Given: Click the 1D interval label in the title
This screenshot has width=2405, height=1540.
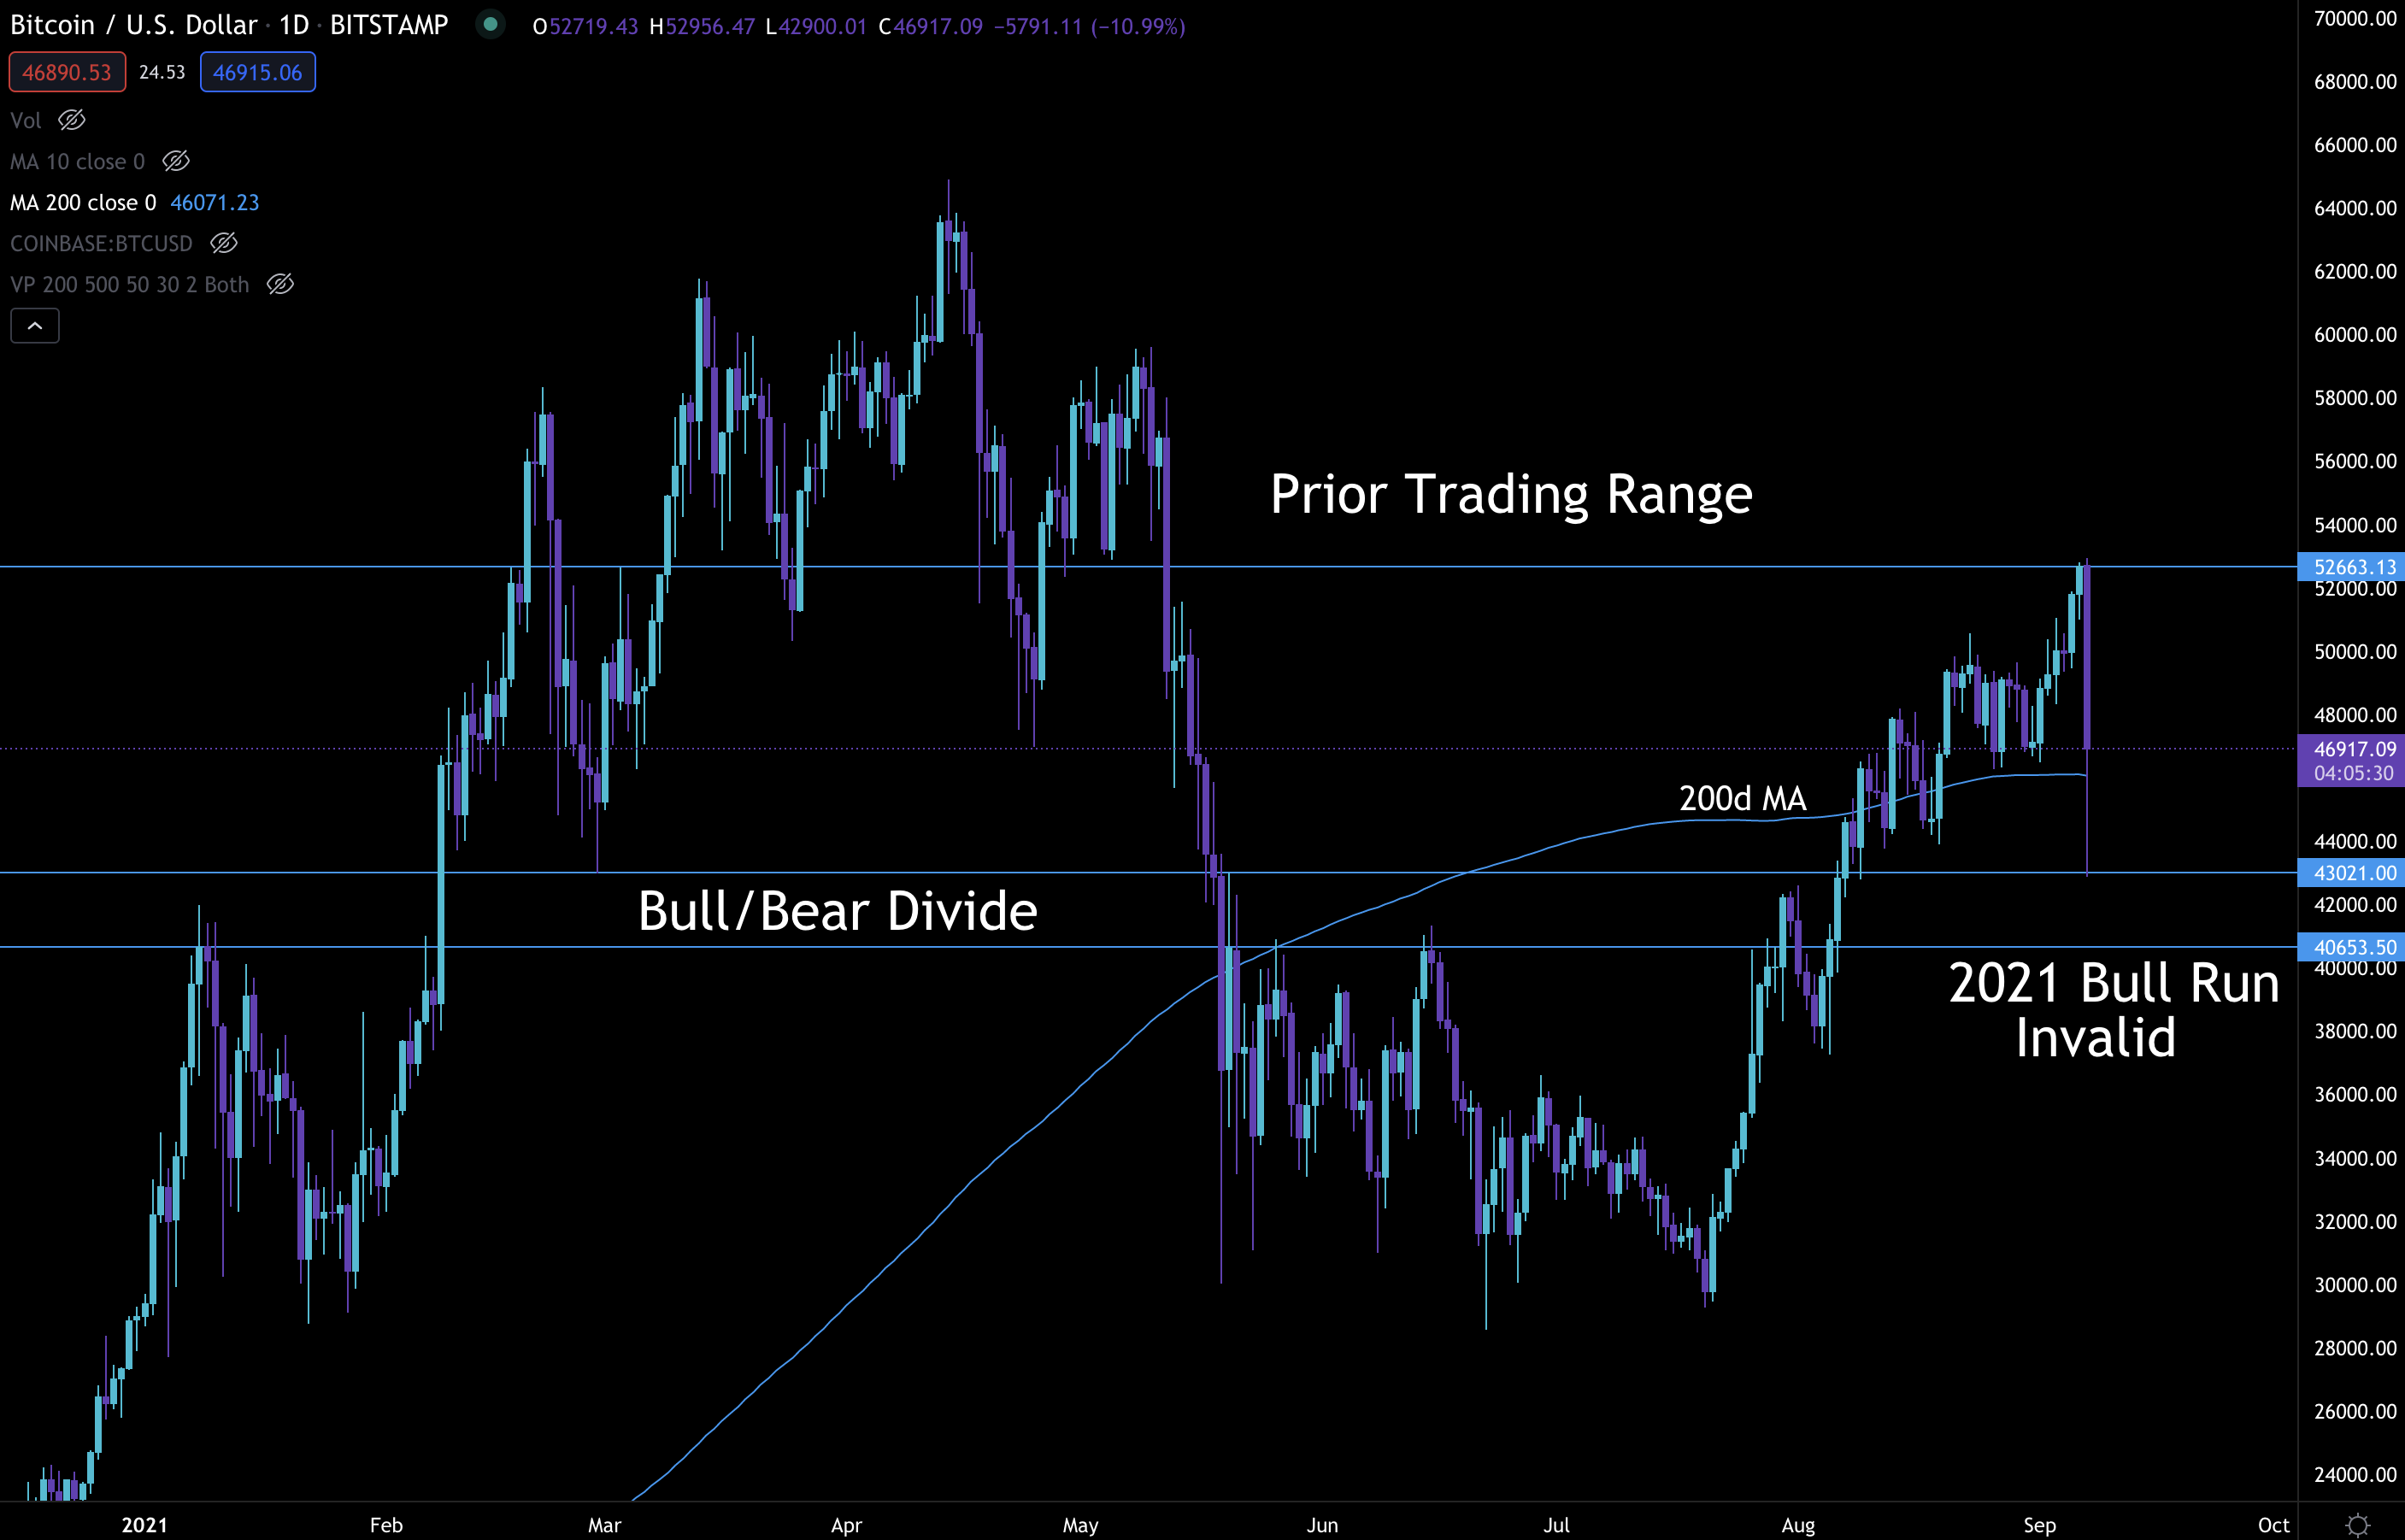Looking at the screenshot, I should pyautogui.click(x=293, y=24).
